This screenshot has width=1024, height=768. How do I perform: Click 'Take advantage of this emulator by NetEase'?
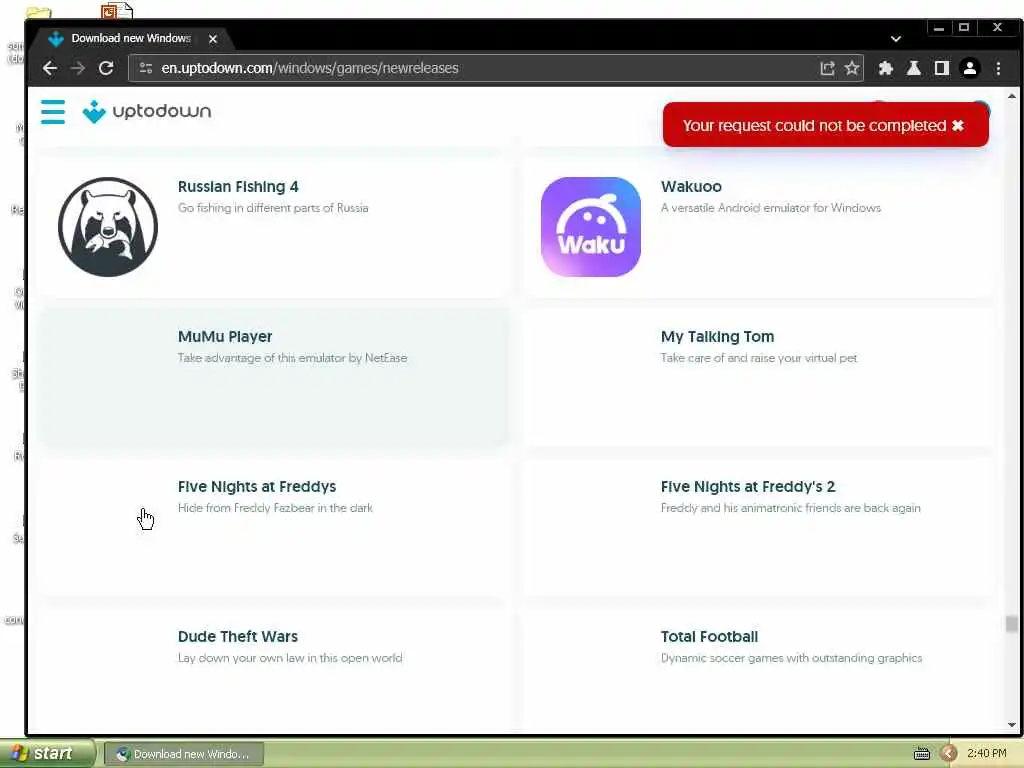(x=292, y=358)
